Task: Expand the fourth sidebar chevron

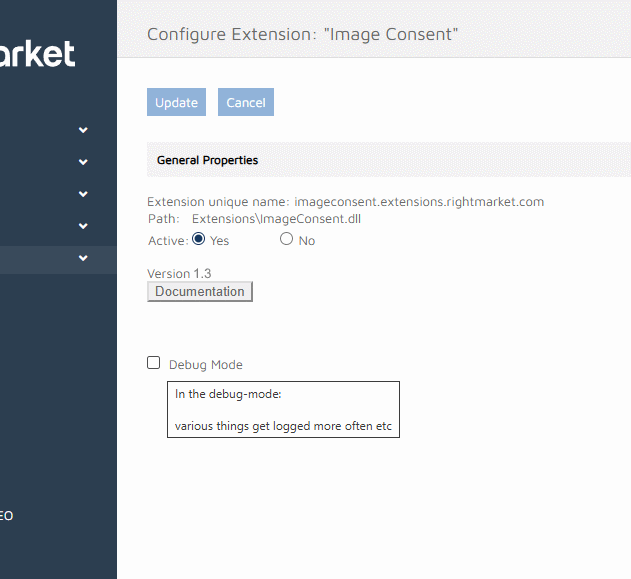Action: 83,226
